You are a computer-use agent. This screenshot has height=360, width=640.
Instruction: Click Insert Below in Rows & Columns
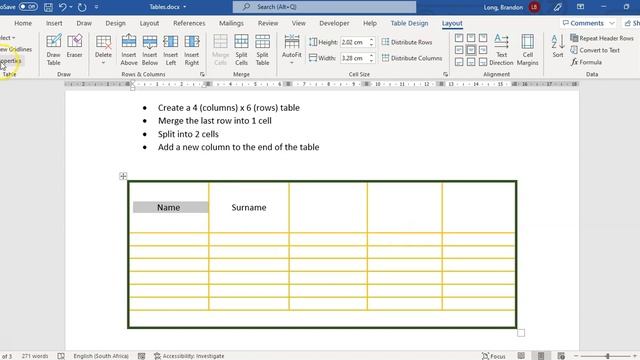(150, 50)
